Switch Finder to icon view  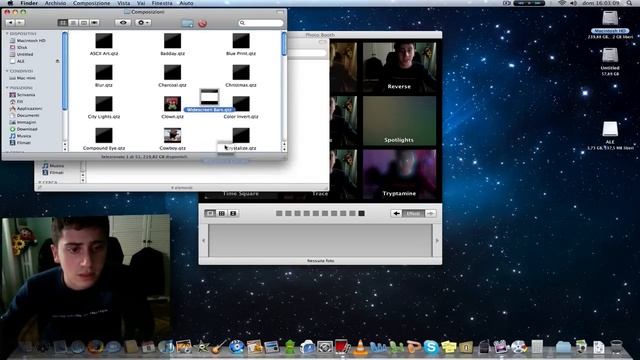(62, 23)
